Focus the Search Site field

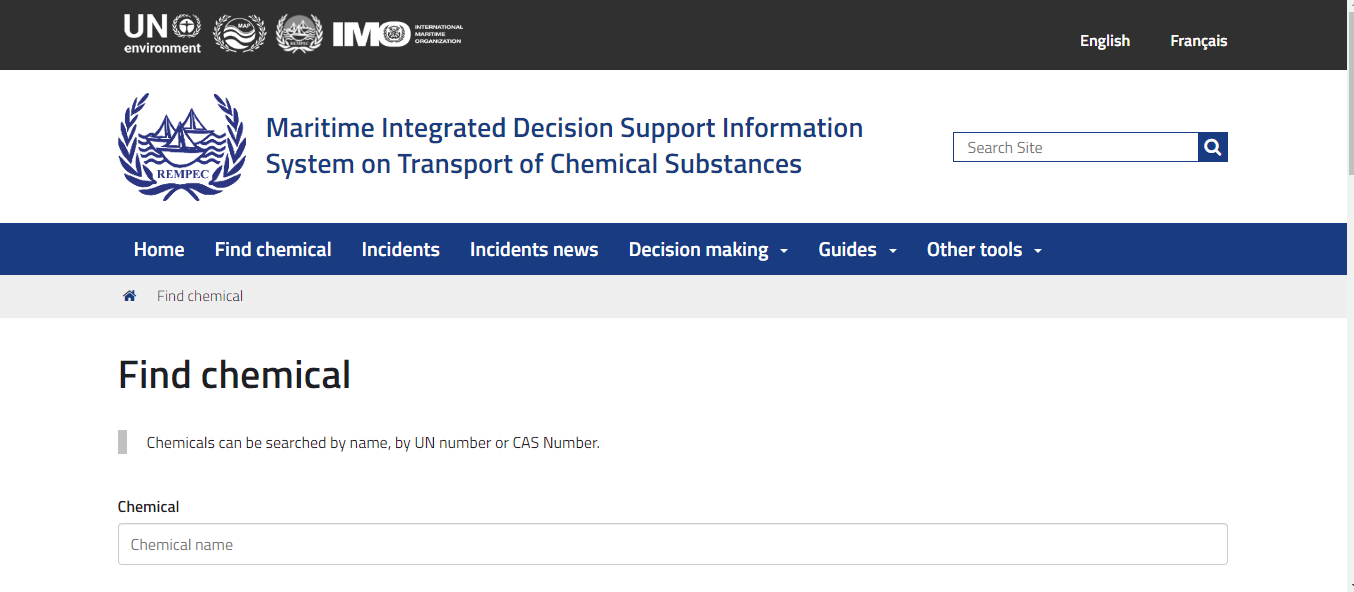click(x=1075, y=147)
